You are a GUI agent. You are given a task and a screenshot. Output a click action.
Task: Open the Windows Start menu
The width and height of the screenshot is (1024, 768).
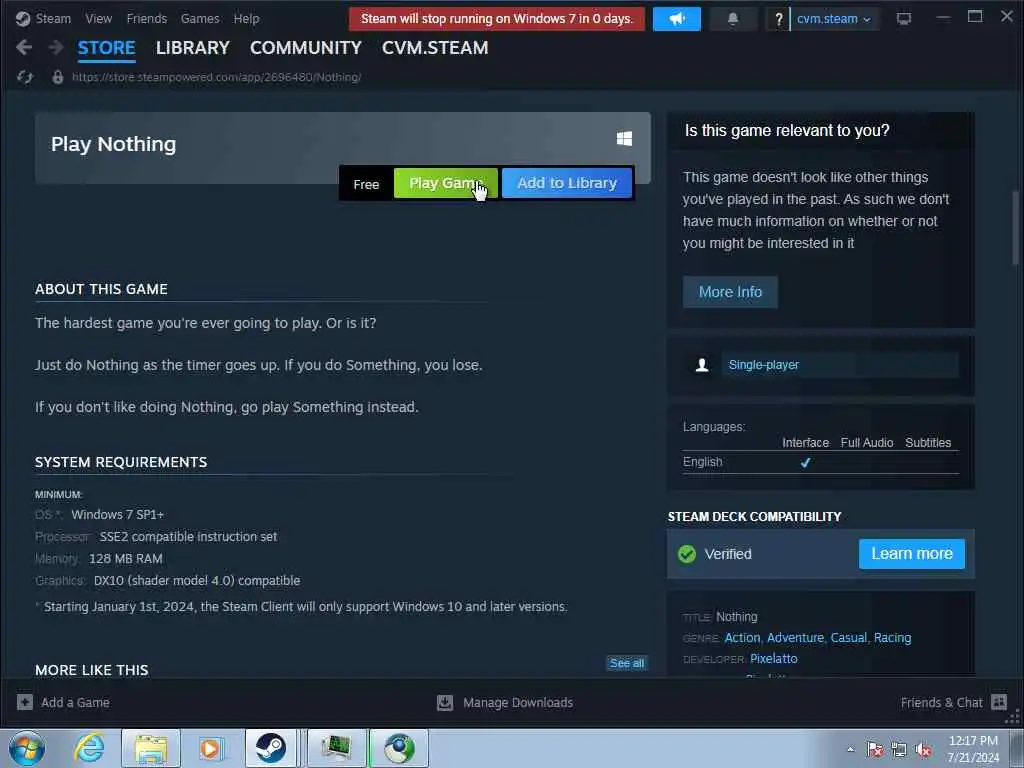coord(27,748)
